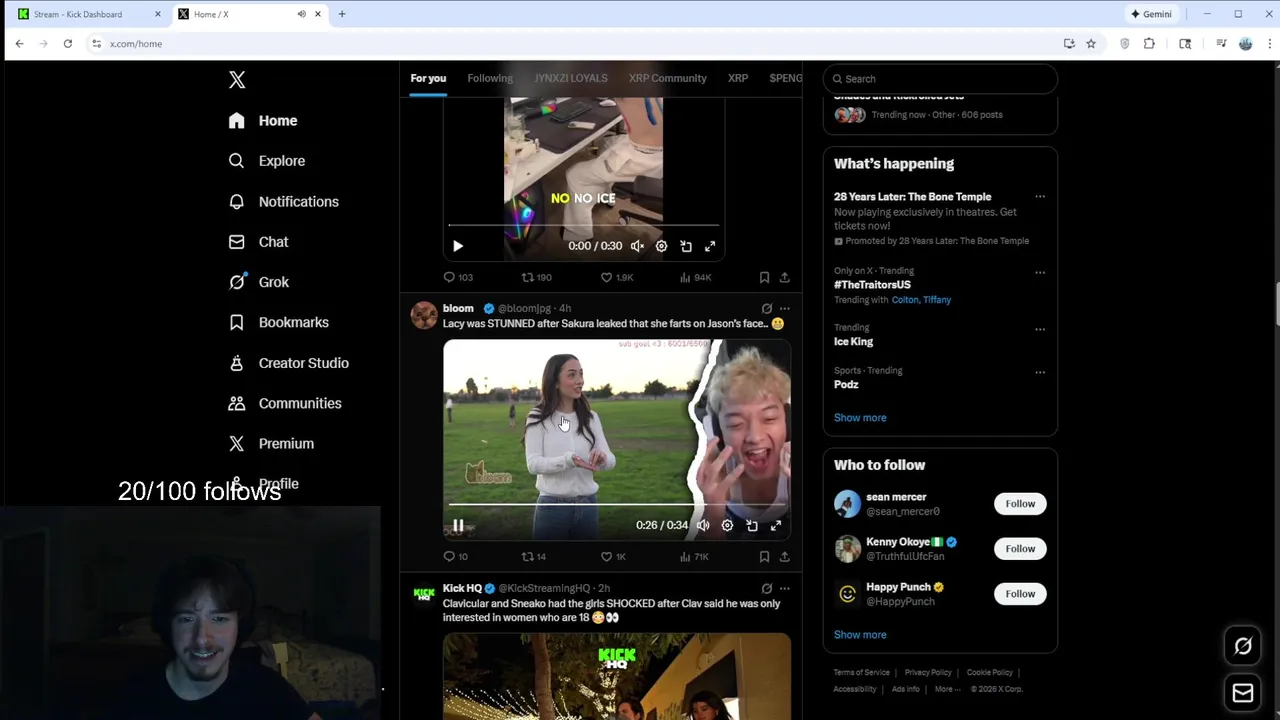Switch to the For you tab
Image resolution: width=1280 pixels, height=720 pixels.
click(x=428, y=78)
